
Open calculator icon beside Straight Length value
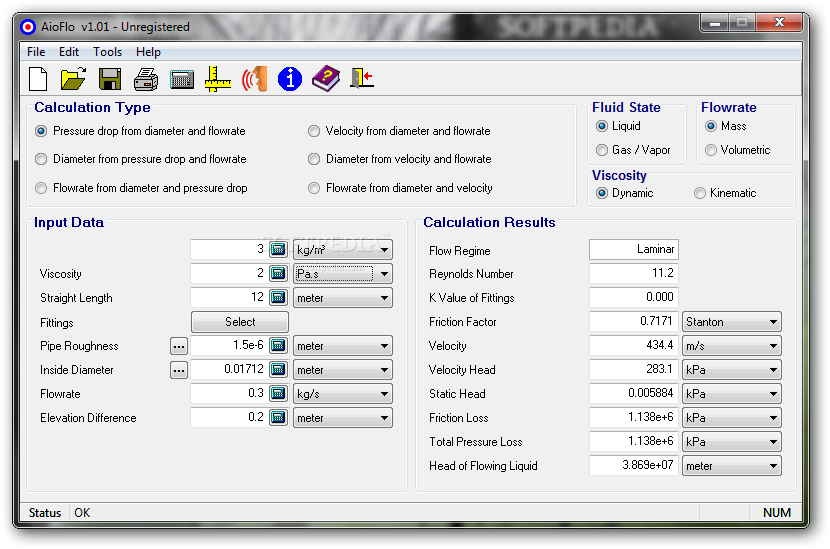[x=278, y=298]
